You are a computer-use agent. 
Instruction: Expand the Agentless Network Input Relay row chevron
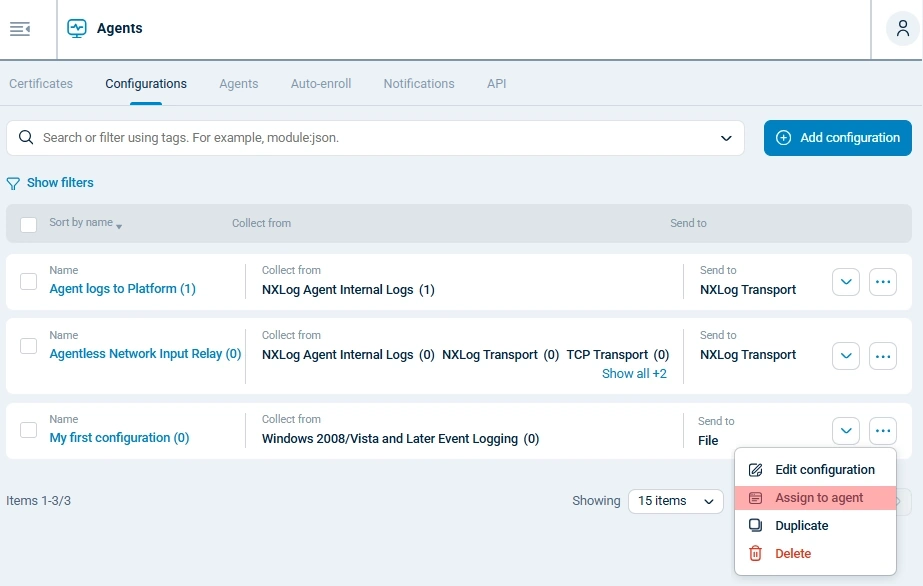click(845, 356)
